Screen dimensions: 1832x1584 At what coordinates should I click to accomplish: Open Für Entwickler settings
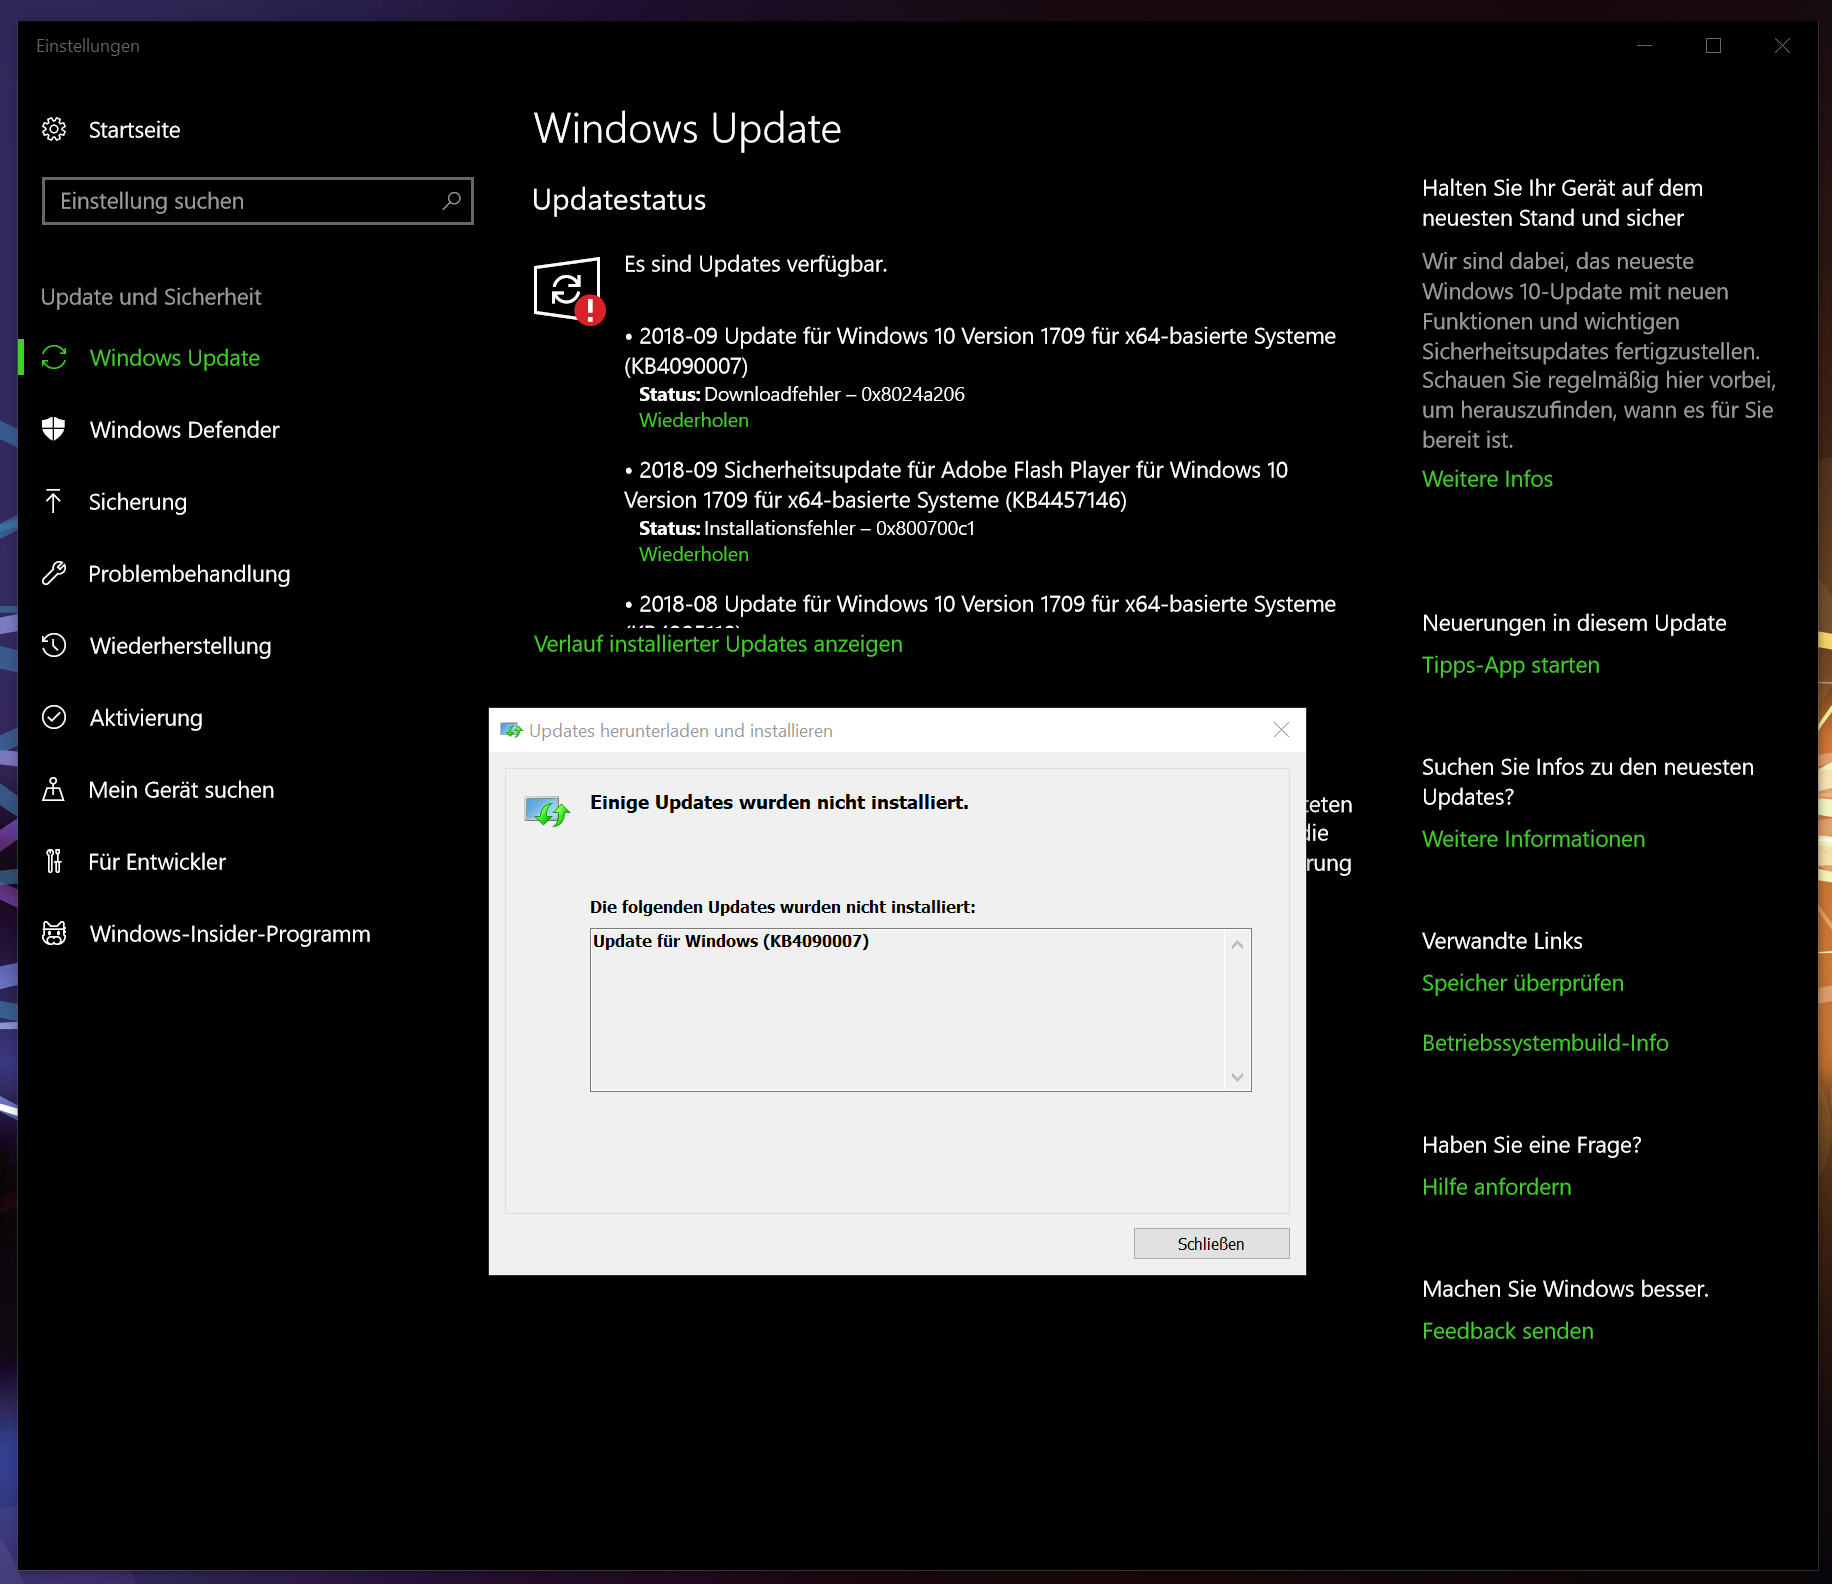pos(157,862)
